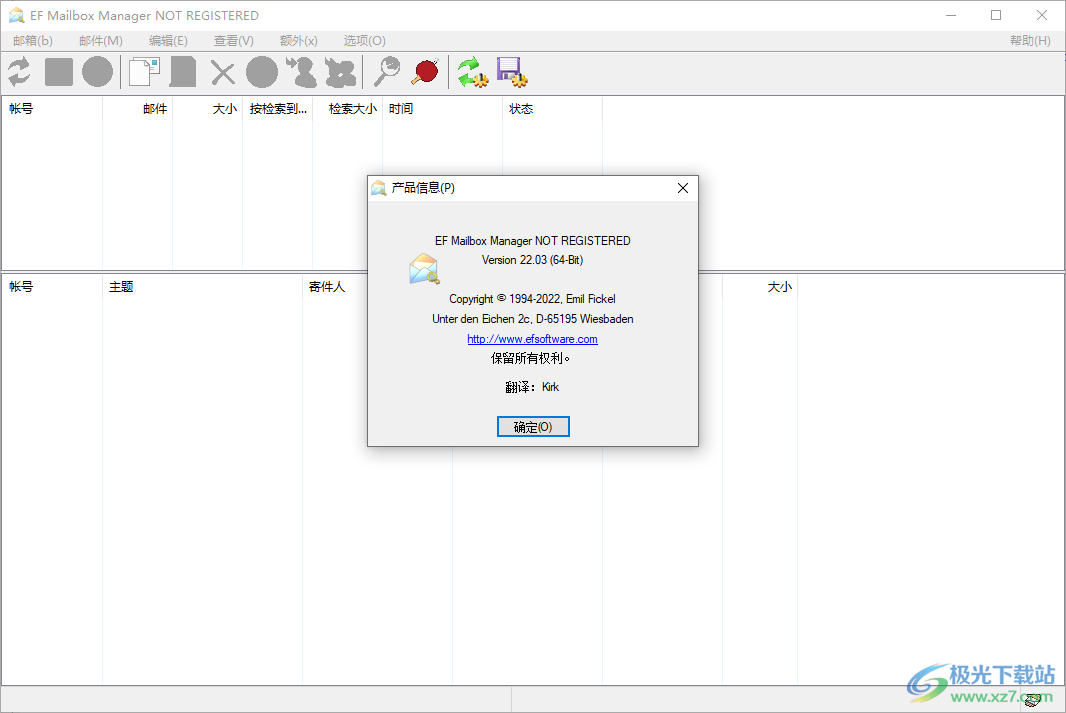Open the 选项(O) menu
Image resolution: width=1066 pixels, height=713 pixels.
(x=364, y=41)
